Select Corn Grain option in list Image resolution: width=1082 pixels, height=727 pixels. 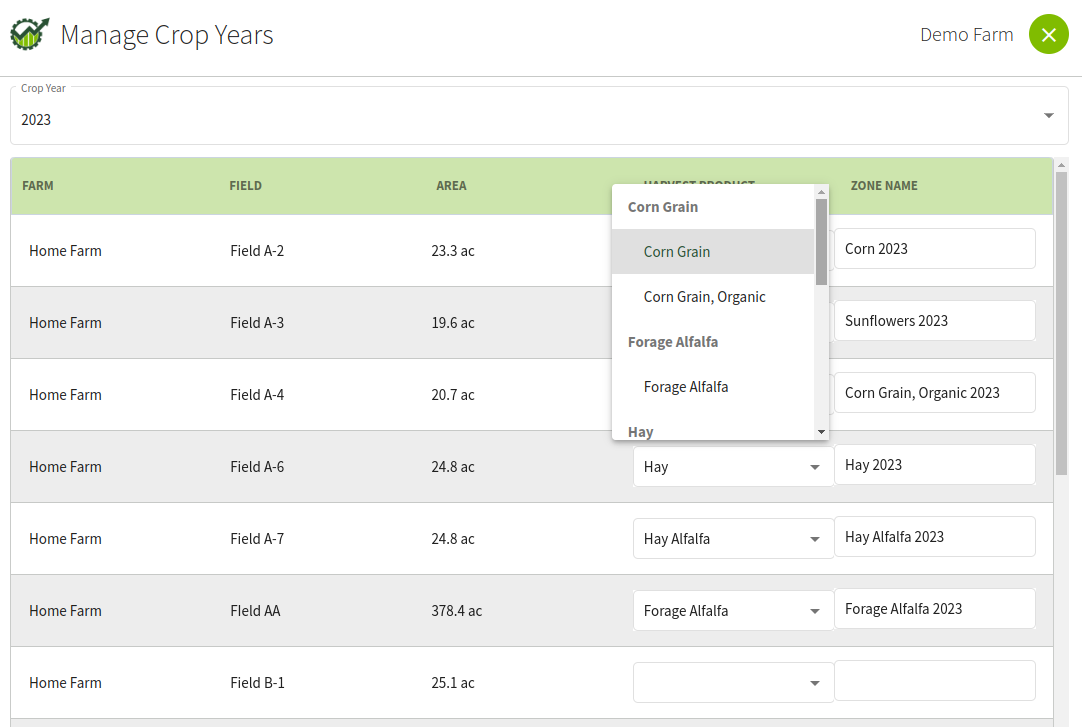(713, 252)
